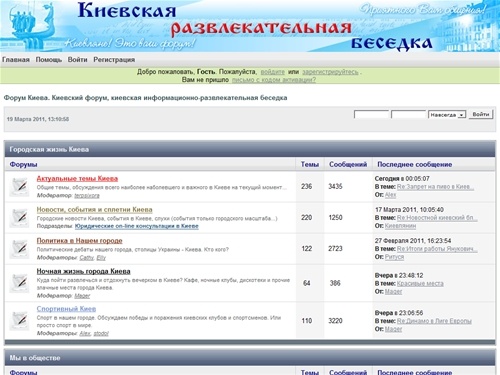Focus the username login field
This screenshot has width=500, height=375.
coord(371,114)
